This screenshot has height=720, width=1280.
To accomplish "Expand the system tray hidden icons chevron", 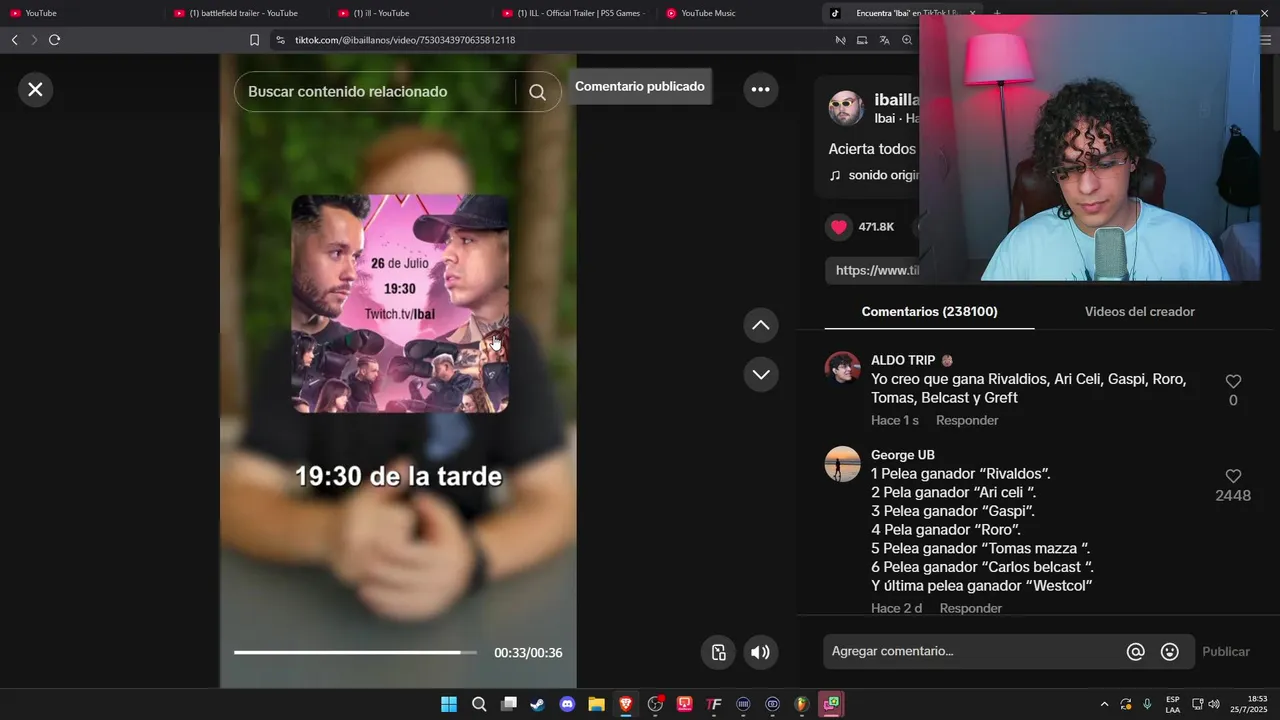I will click(x=1104, y=704).
